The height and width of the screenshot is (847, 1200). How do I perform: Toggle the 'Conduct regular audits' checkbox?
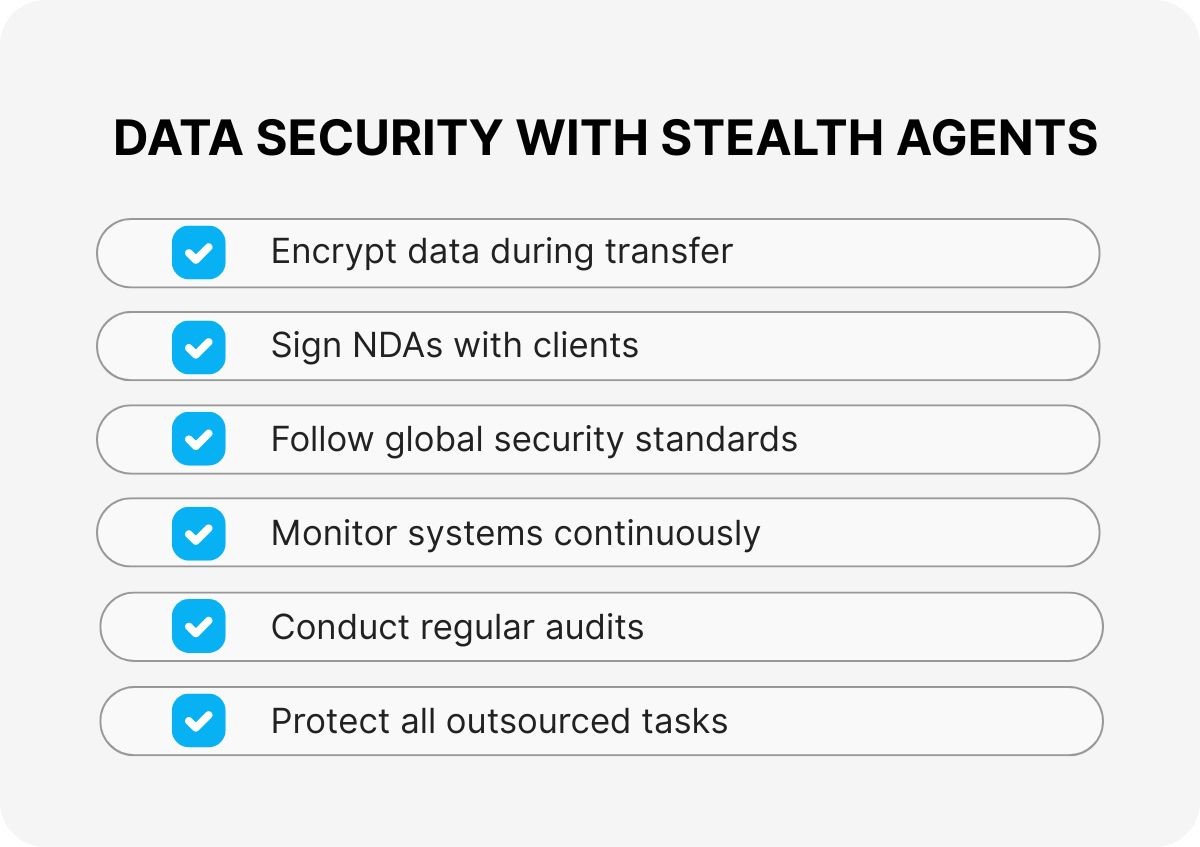[x=199, y=627]
